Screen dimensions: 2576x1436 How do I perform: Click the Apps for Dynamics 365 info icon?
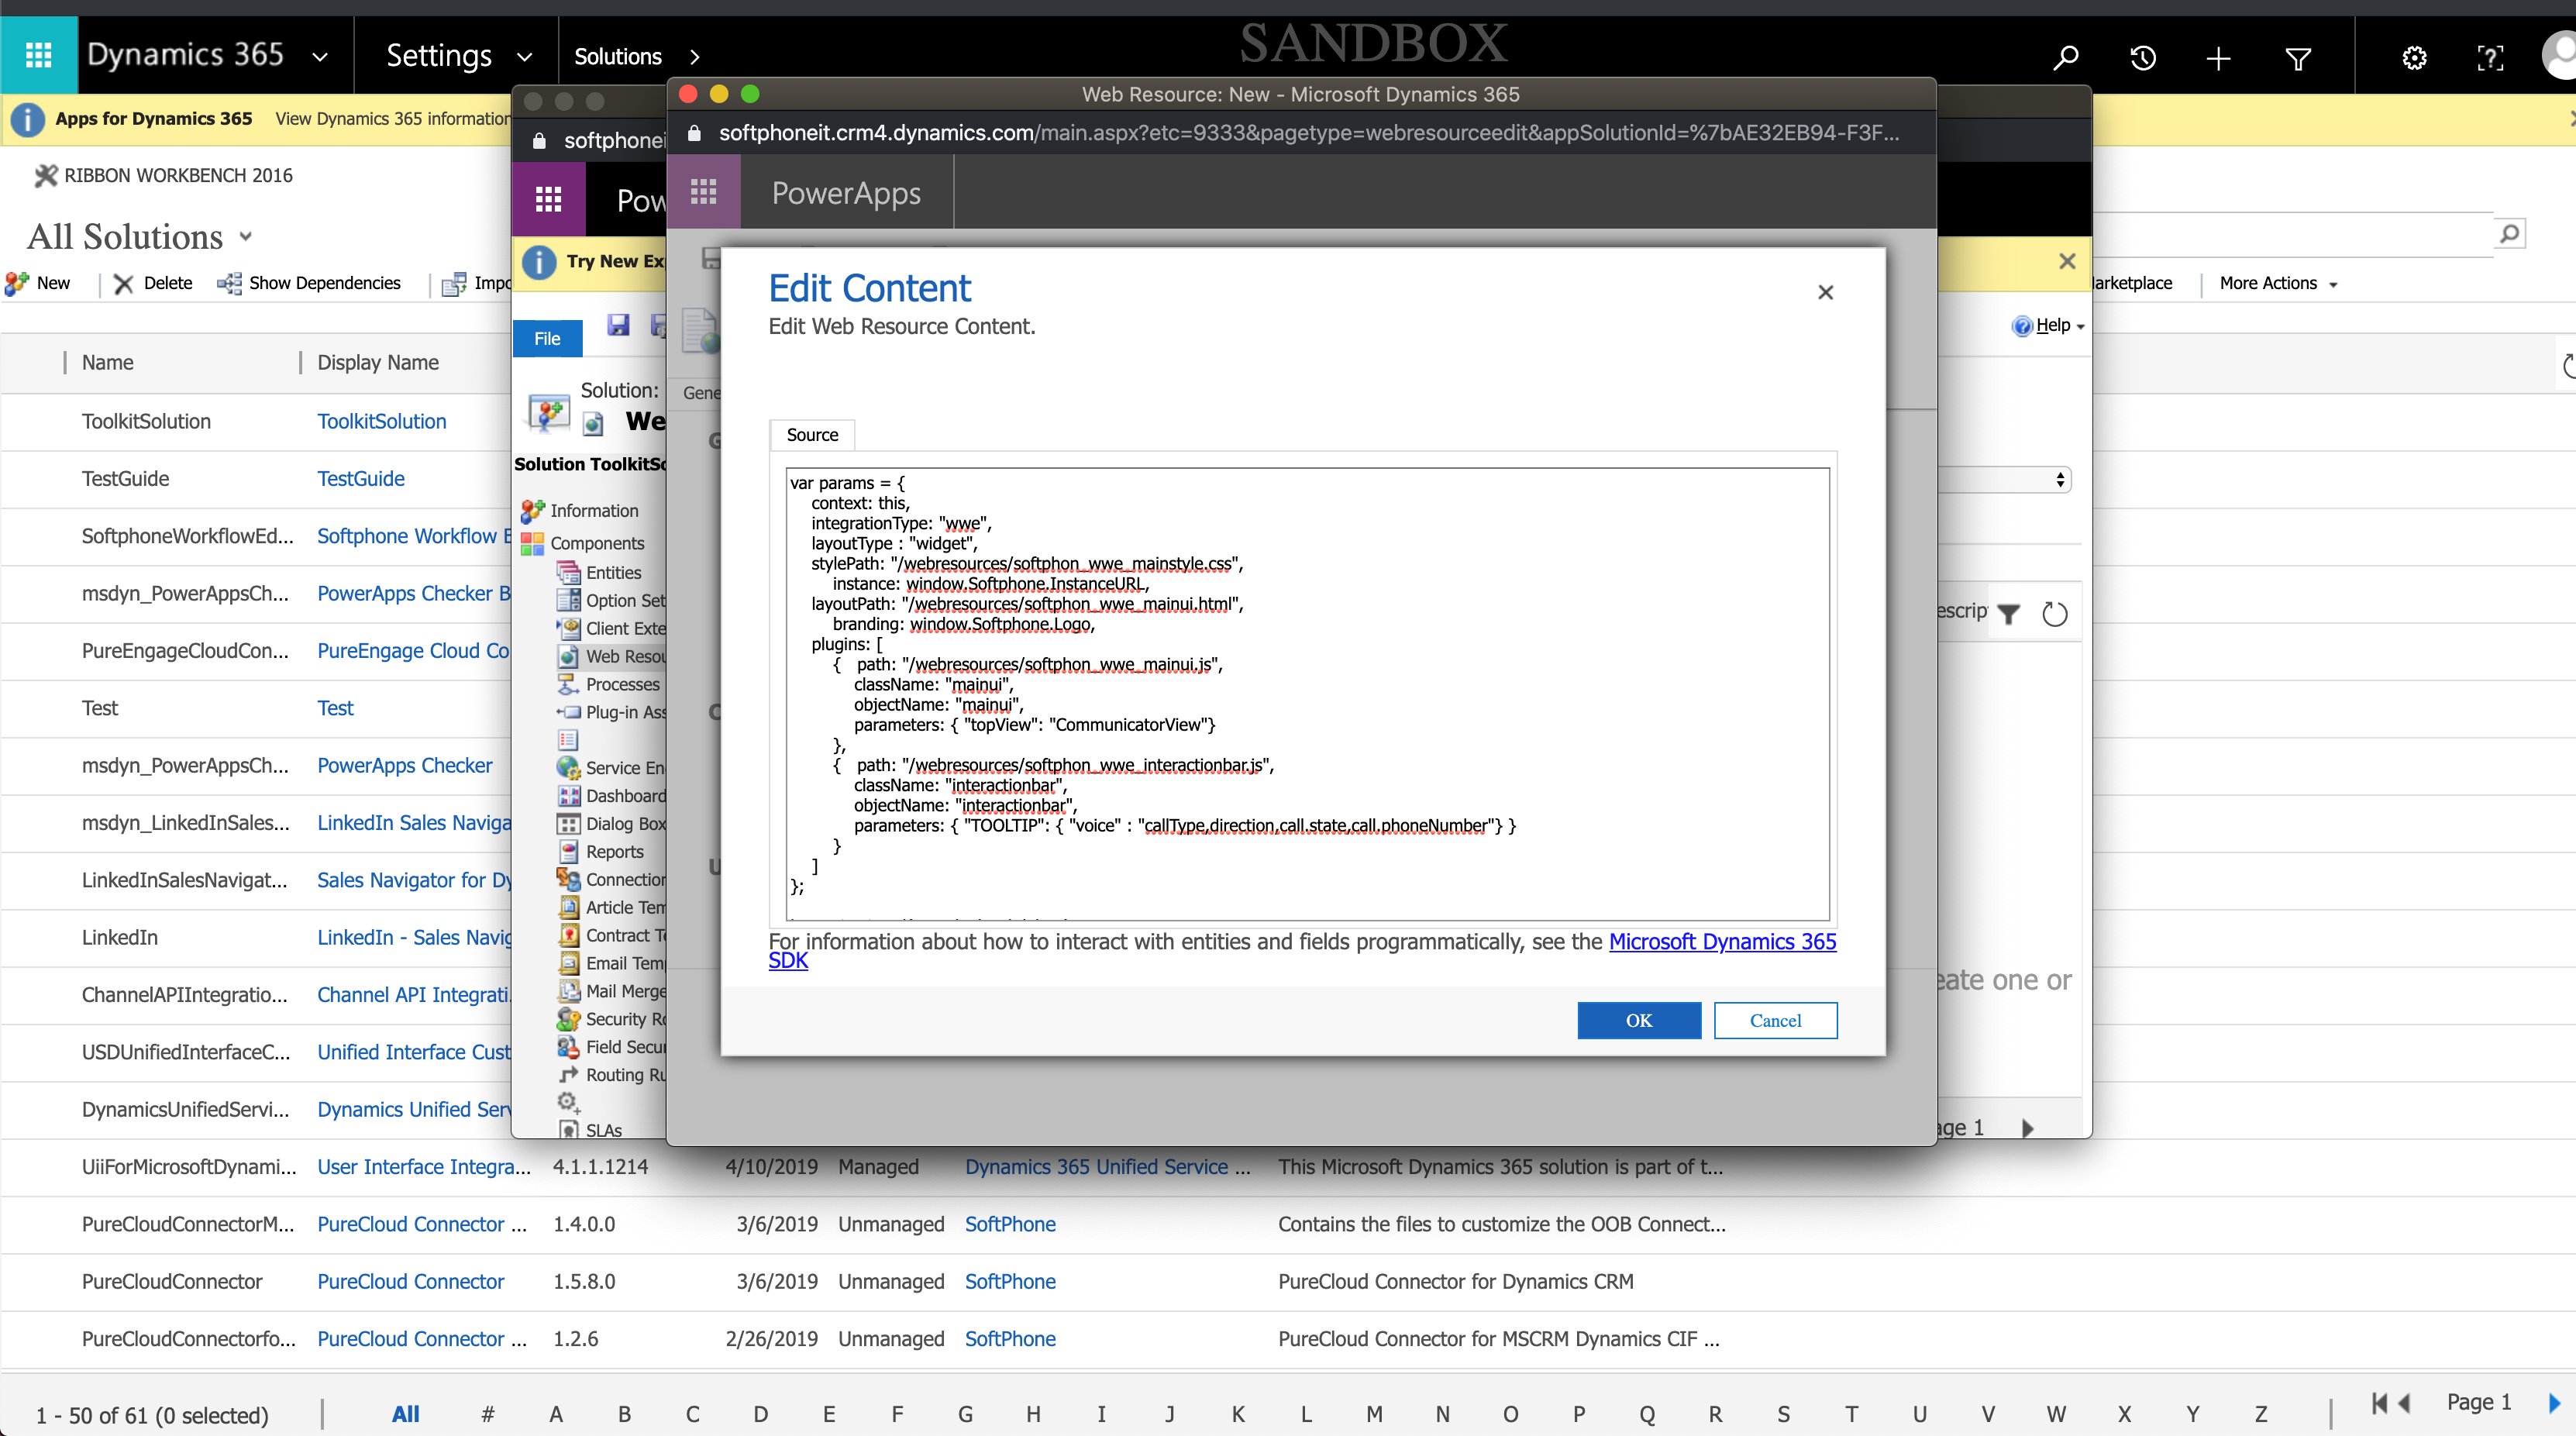(27, 119)
